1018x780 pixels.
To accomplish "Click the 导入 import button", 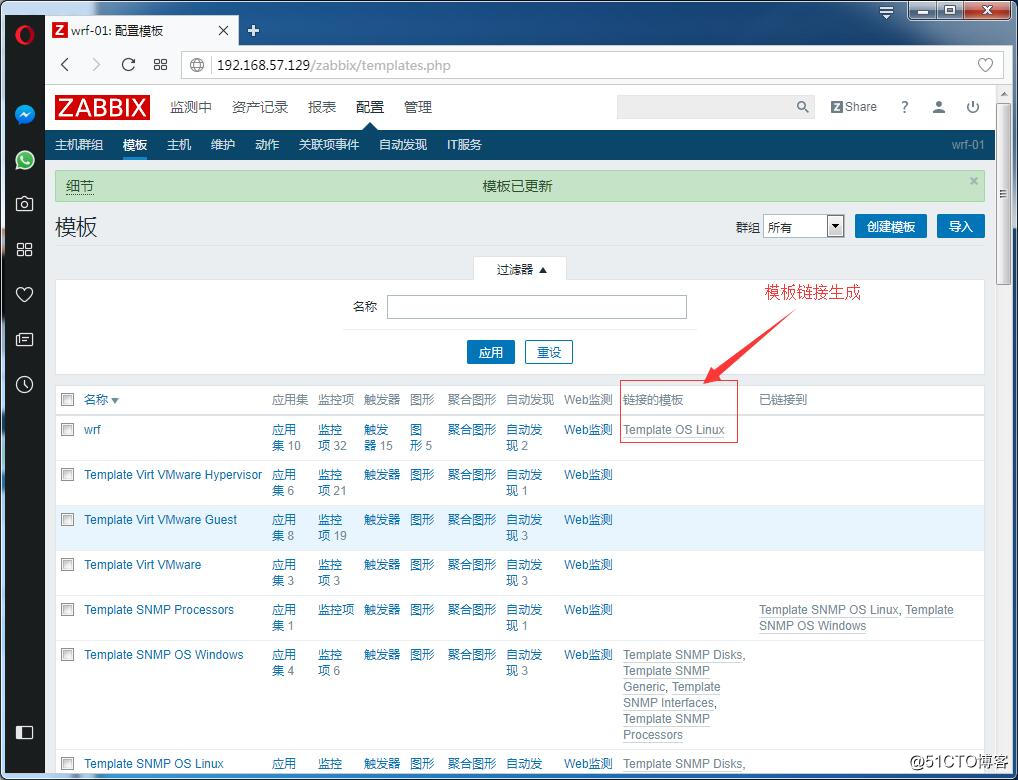I will (x=961, y=226).
